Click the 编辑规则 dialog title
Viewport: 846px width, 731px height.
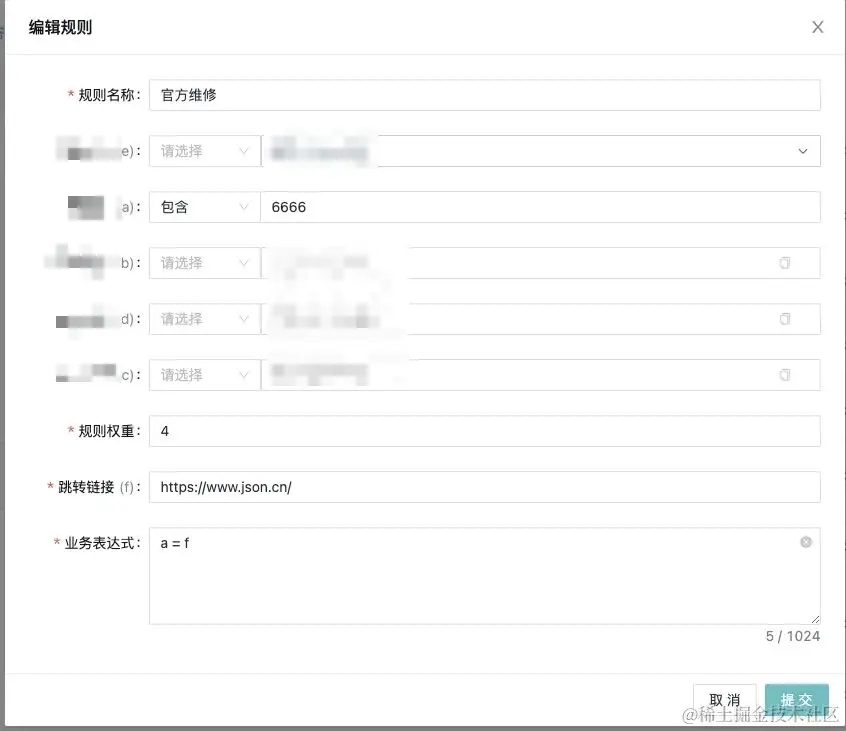[x=60, y=27]
